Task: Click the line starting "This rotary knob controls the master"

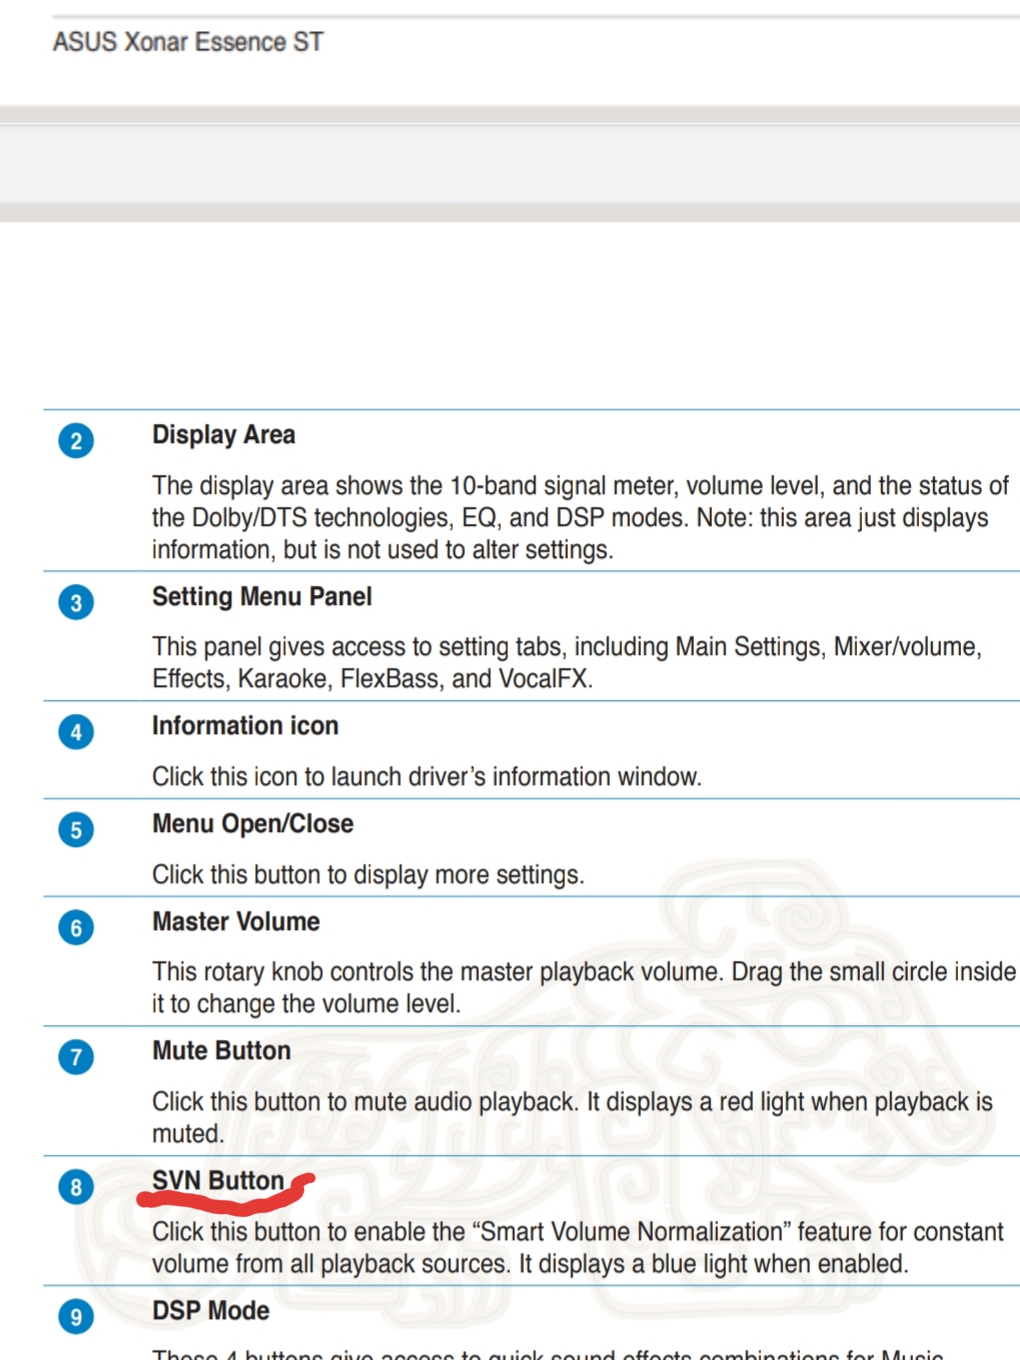Action: tap(584, 972)
